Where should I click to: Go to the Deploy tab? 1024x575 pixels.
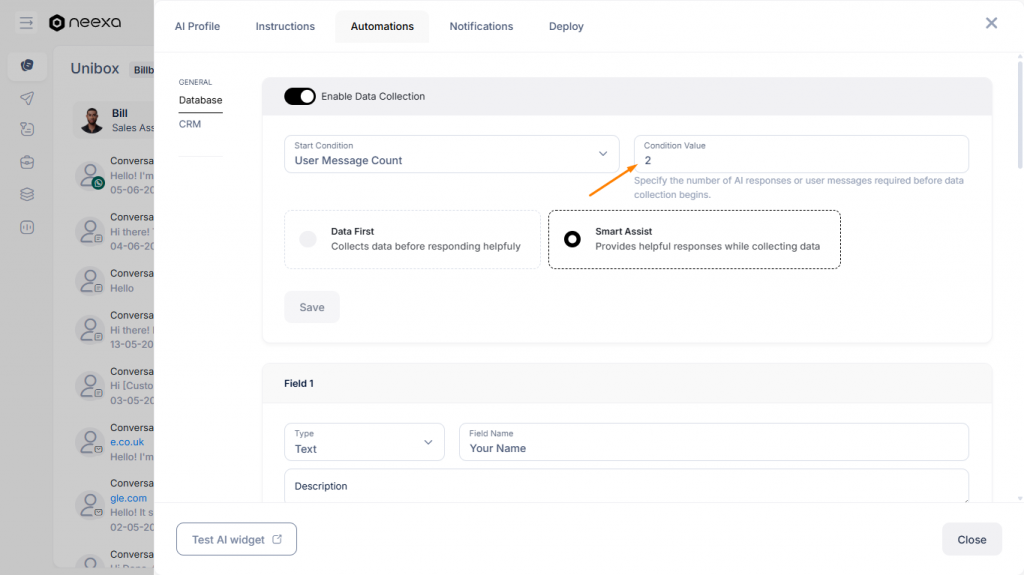pyautogui.click(x=566, y=26)
